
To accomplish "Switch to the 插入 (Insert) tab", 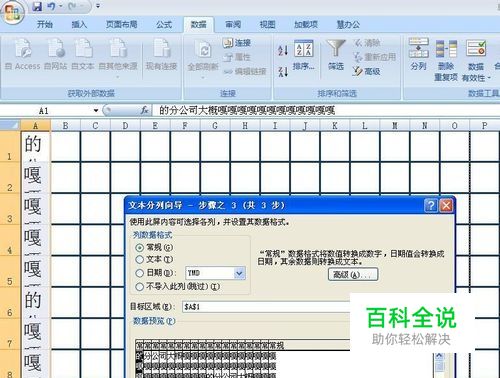I will [79, 24].
